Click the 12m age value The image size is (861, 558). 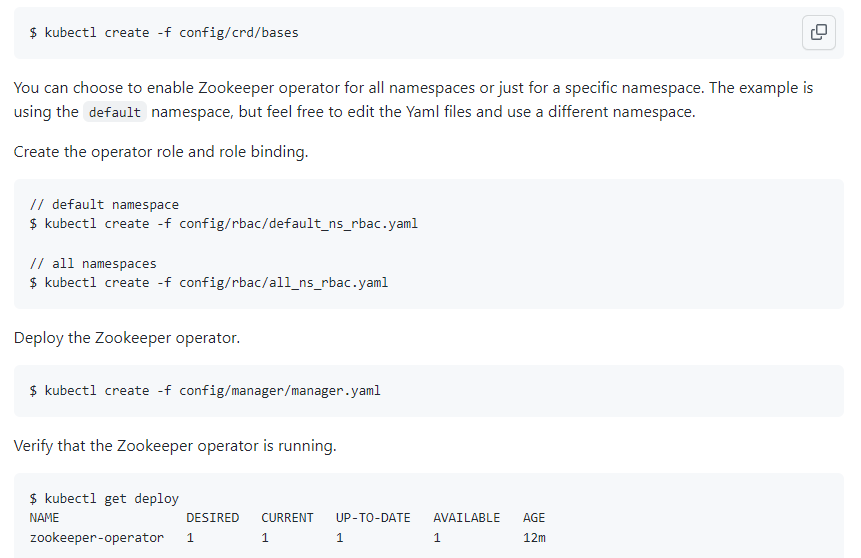534,537
